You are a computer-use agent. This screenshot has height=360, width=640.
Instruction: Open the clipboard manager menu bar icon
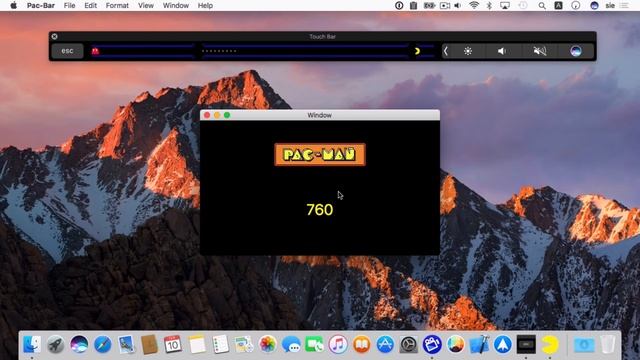click(413, 5)
